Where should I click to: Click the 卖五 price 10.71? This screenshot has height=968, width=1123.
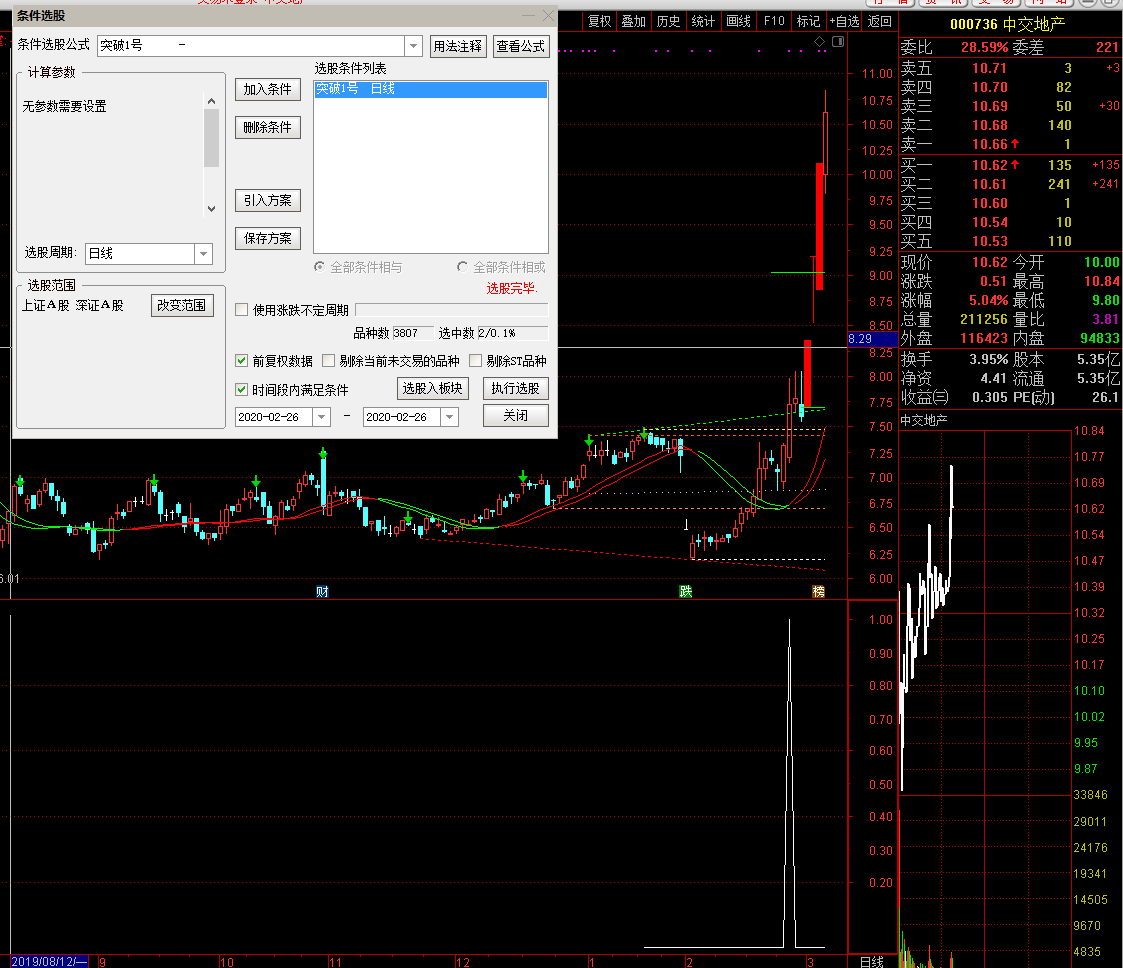[x=990, y=68]
